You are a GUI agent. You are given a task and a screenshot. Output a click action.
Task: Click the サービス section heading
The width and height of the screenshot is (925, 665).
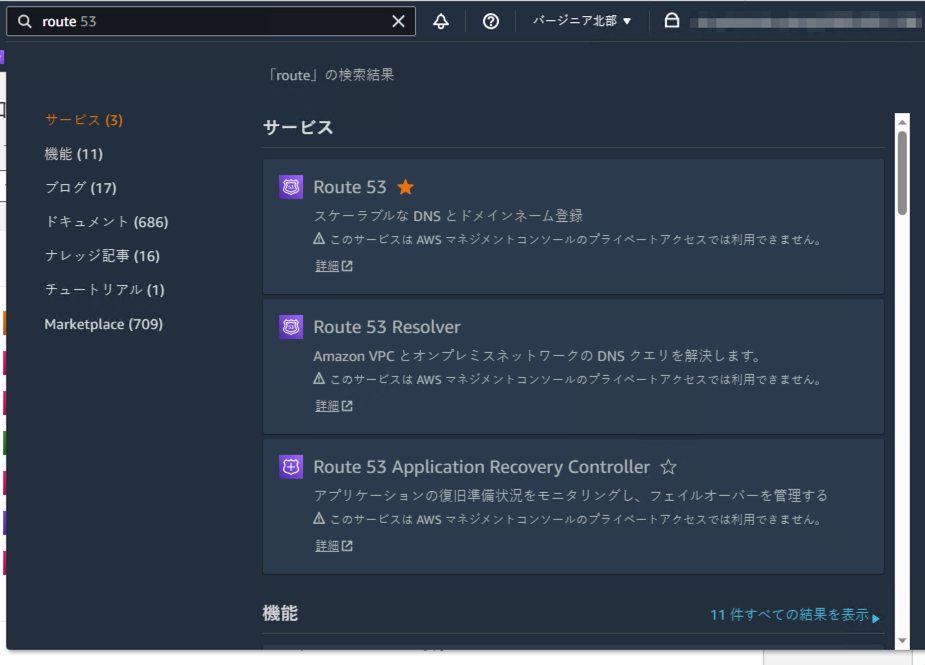298,127
